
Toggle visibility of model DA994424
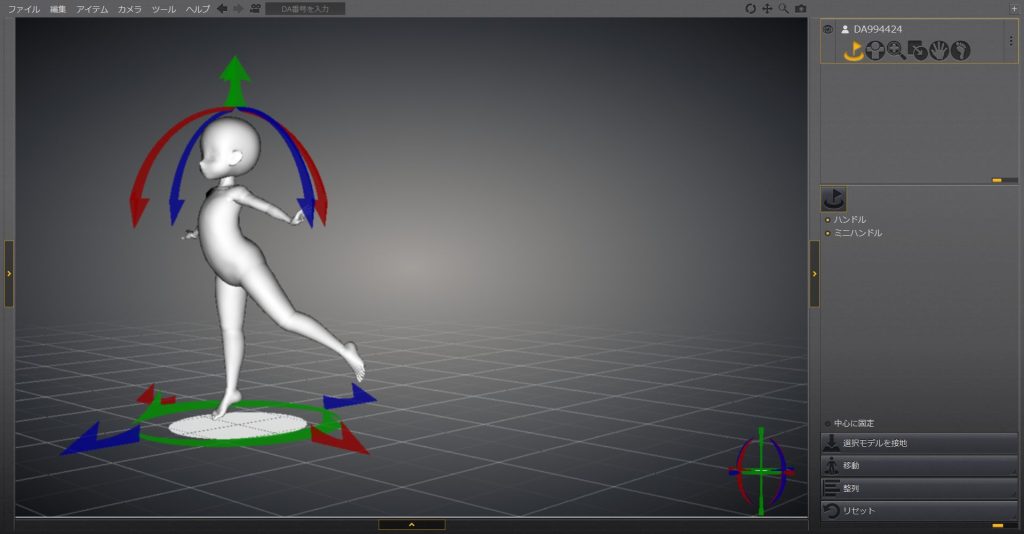coord(828,29)
